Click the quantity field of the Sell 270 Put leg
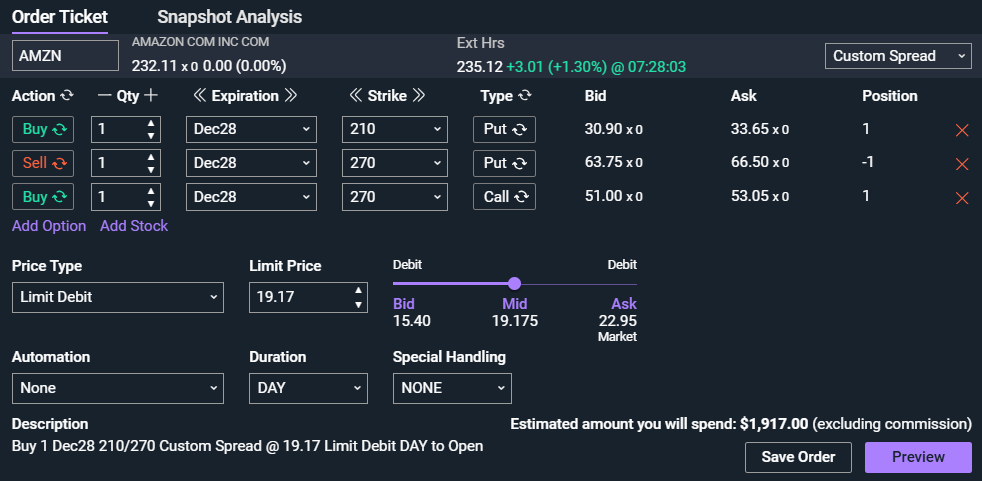 click(126, 163)
